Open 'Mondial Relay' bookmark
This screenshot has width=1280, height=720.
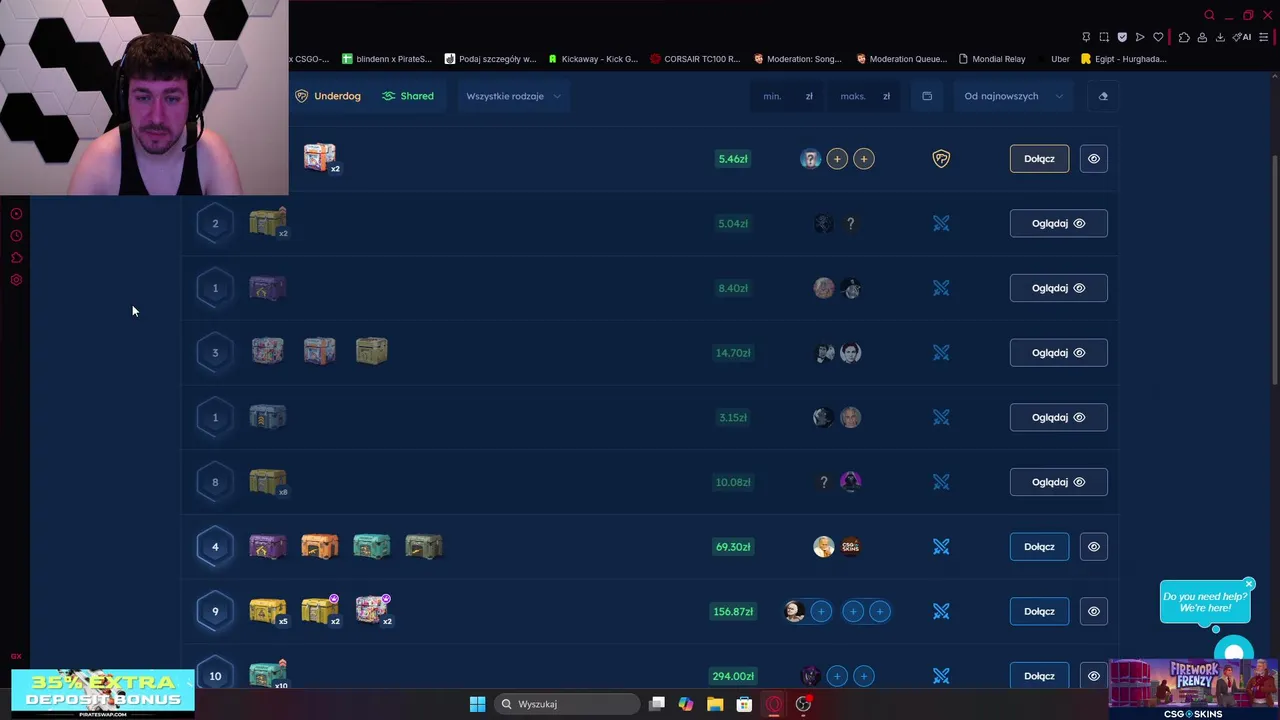point(992,59)
